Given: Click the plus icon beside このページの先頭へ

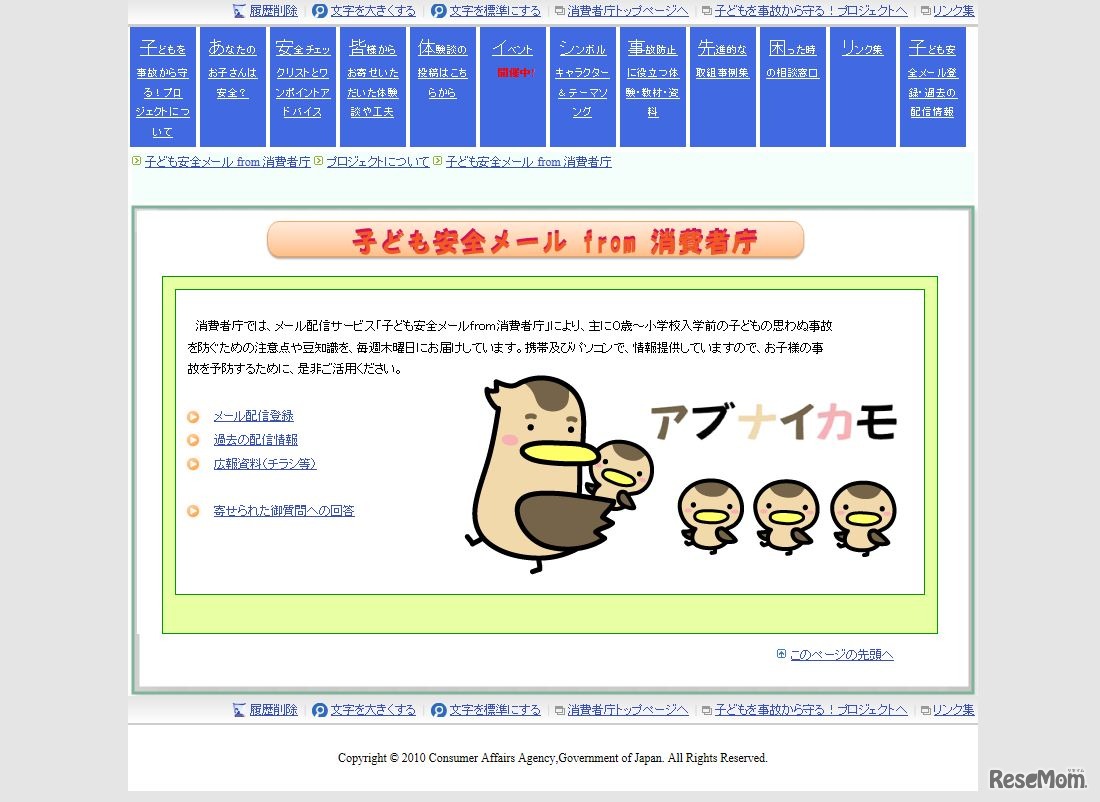Looking at the screenshot, I should tap(781, 653).
